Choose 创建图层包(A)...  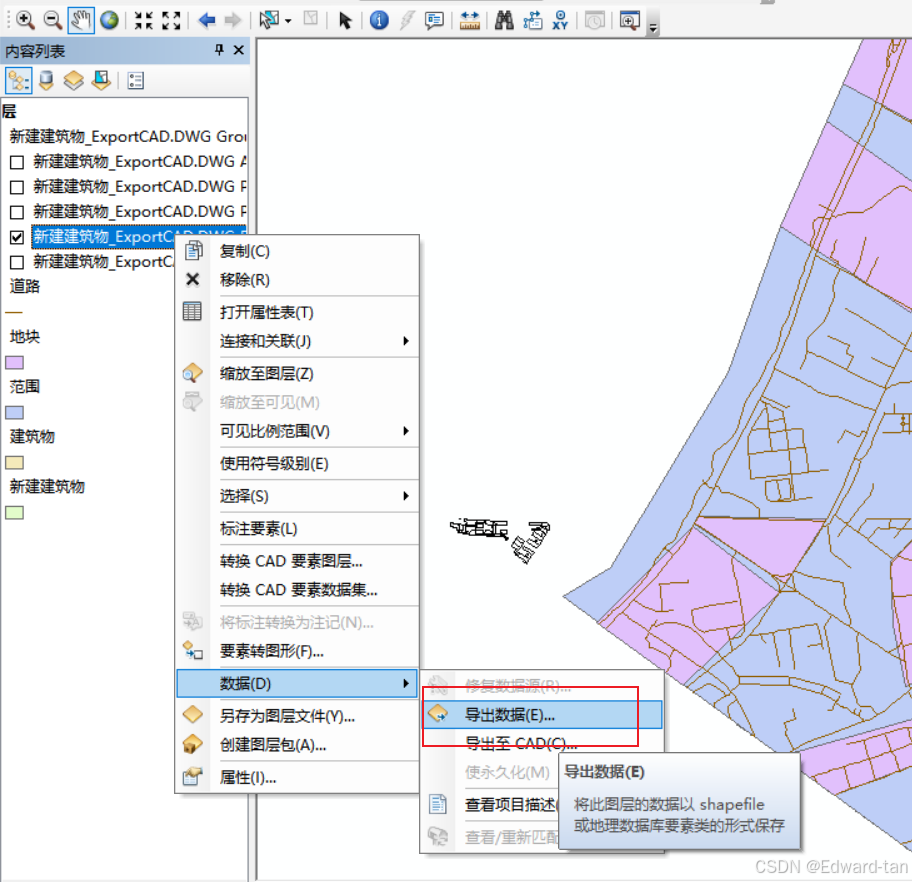pos(297,745)
